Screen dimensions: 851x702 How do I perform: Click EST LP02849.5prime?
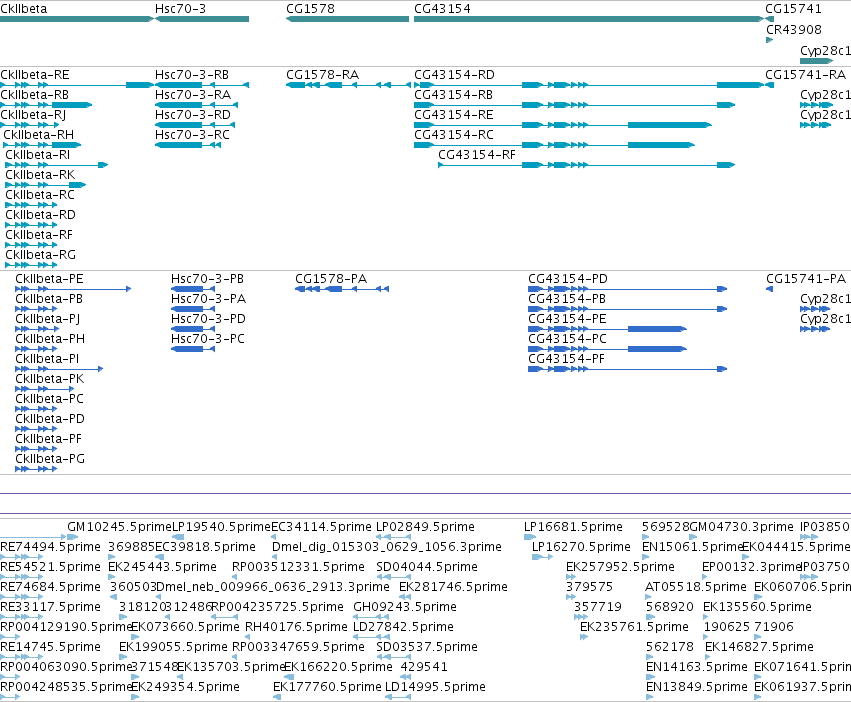coord(391,537)
